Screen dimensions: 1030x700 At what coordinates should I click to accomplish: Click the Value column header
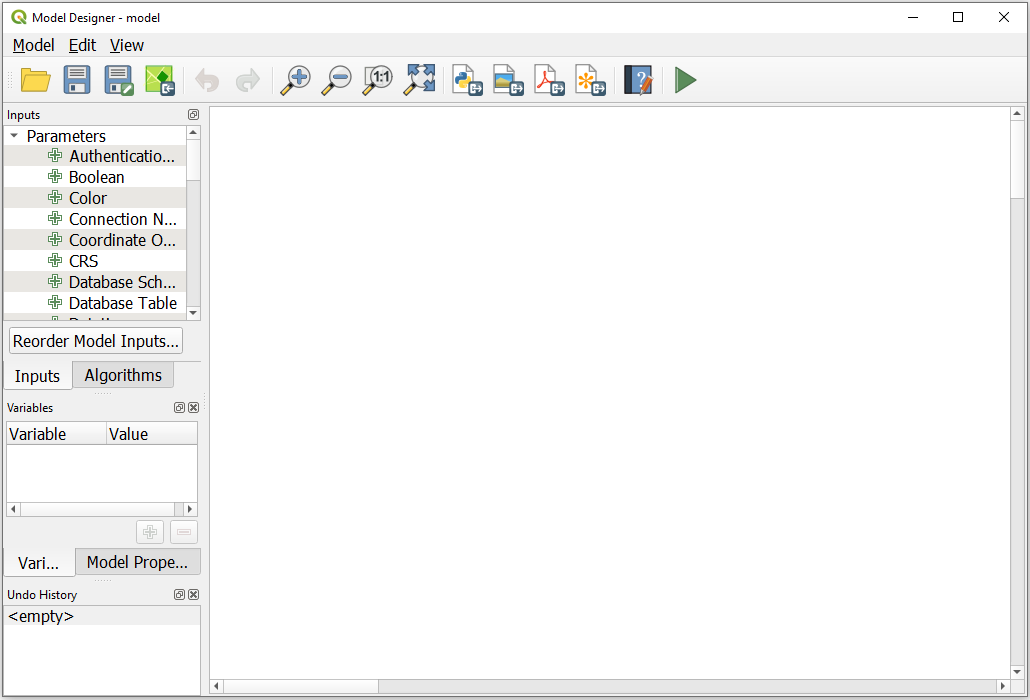[x=152, y=434]
